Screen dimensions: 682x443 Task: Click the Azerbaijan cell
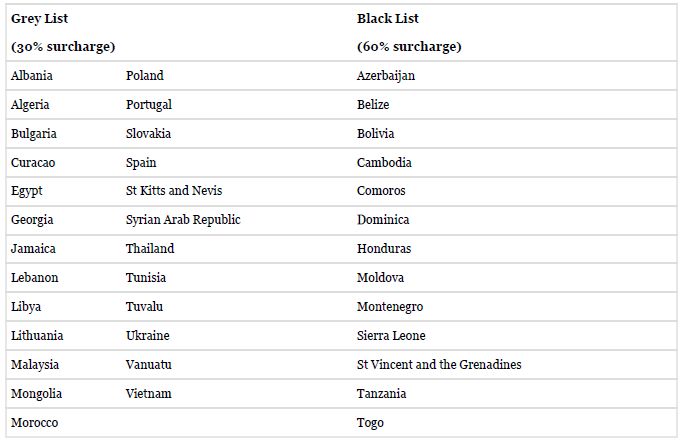click(386, 75)
